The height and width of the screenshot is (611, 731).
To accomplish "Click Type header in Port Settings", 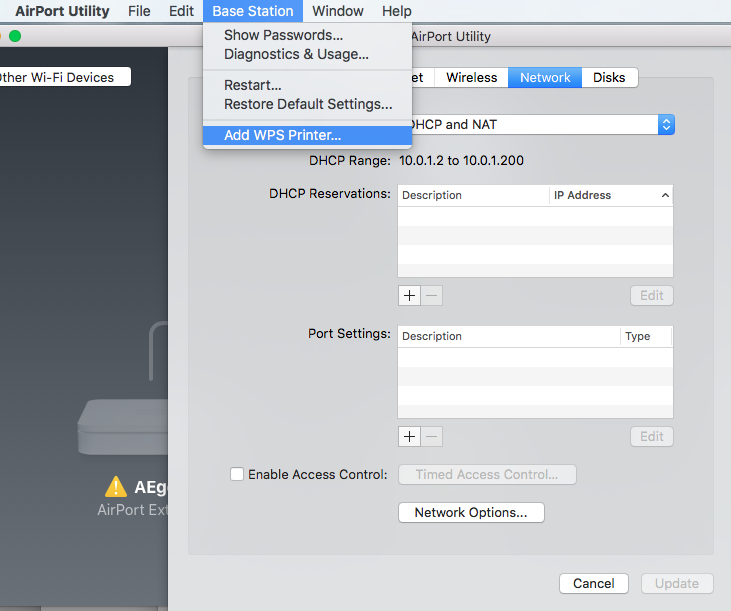I will [646, 336].
